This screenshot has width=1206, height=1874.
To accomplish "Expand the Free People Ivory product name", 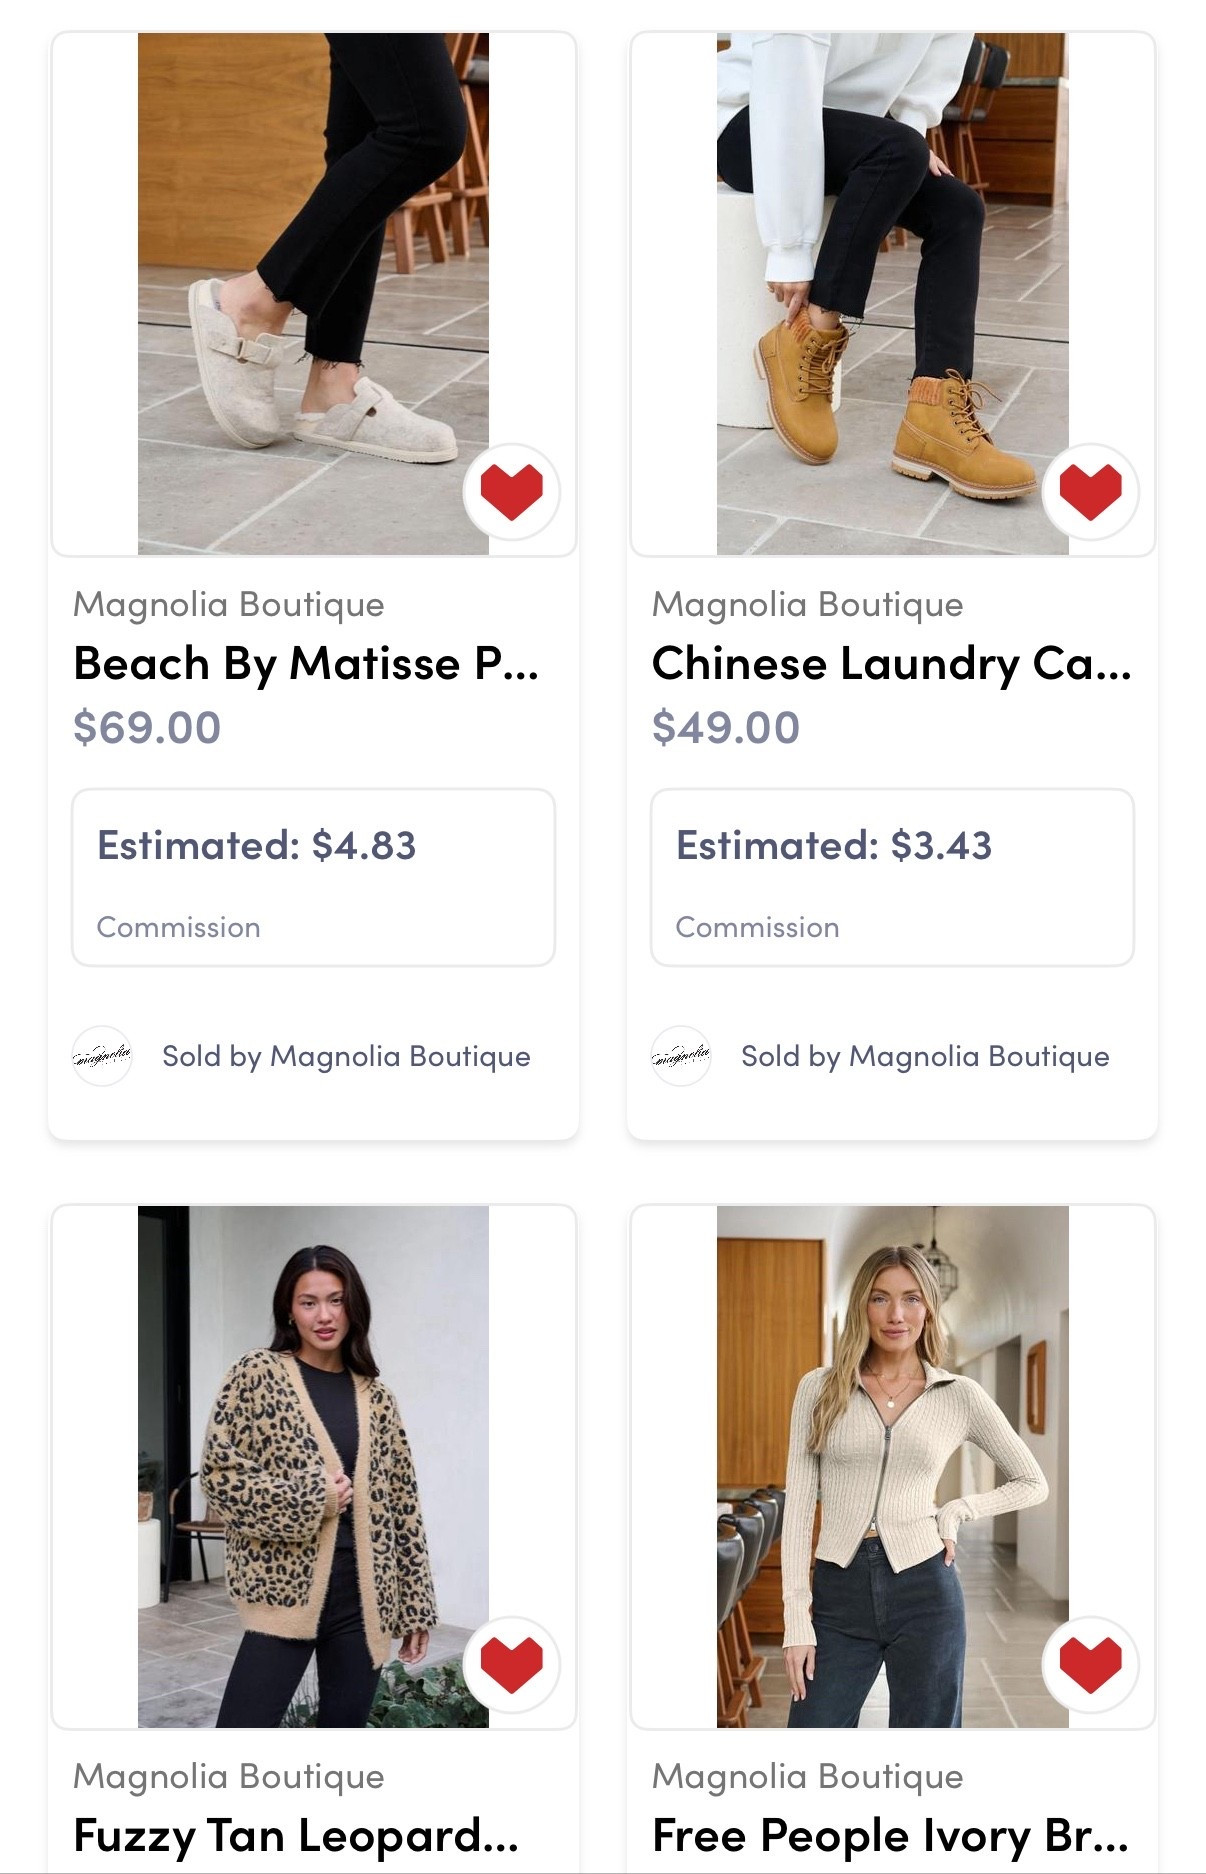I will [889, 1834].
